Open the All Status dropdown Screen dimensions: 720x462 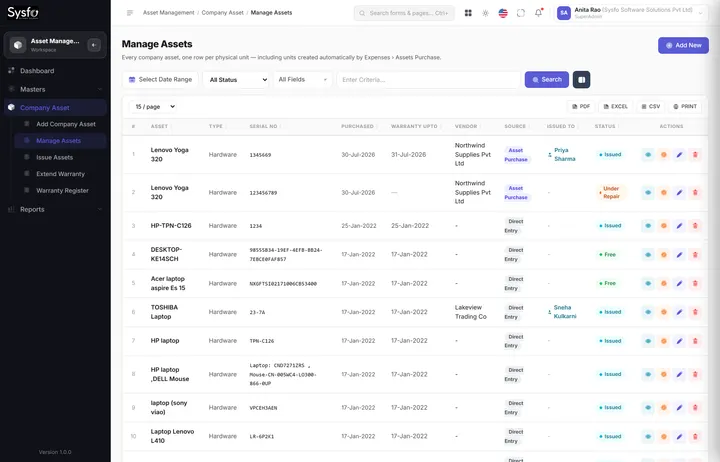coord(236,79)
